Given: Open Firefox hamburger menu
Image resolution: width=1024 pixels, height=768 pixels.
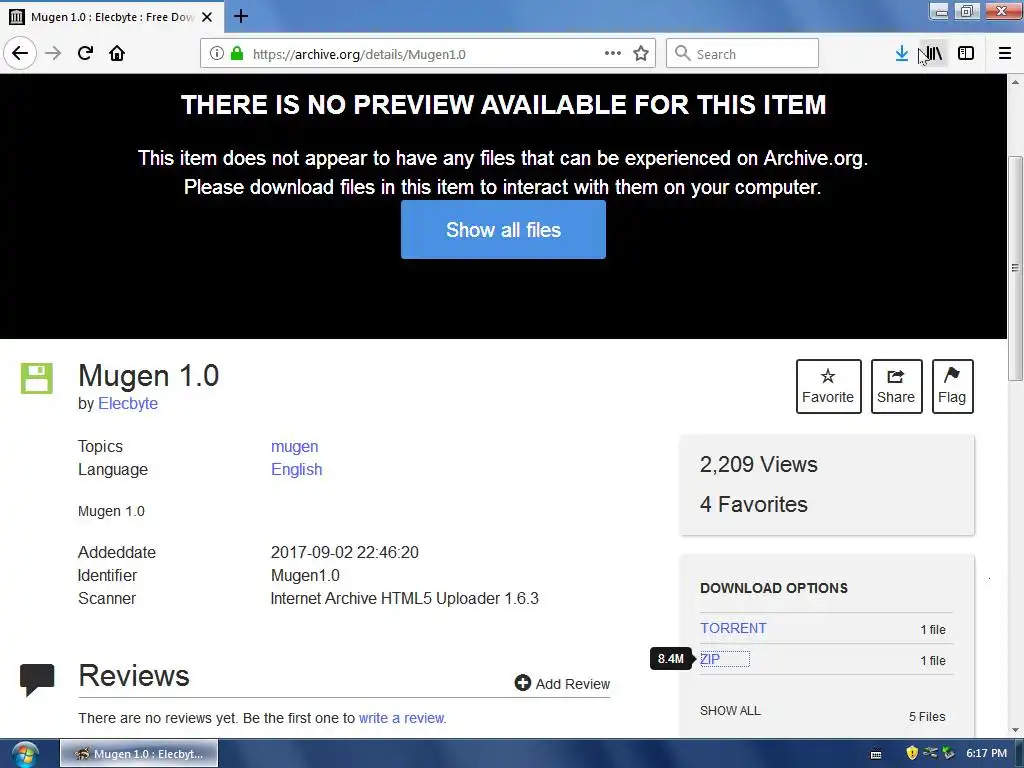Looking at the screenshot, I should 1004,54.
